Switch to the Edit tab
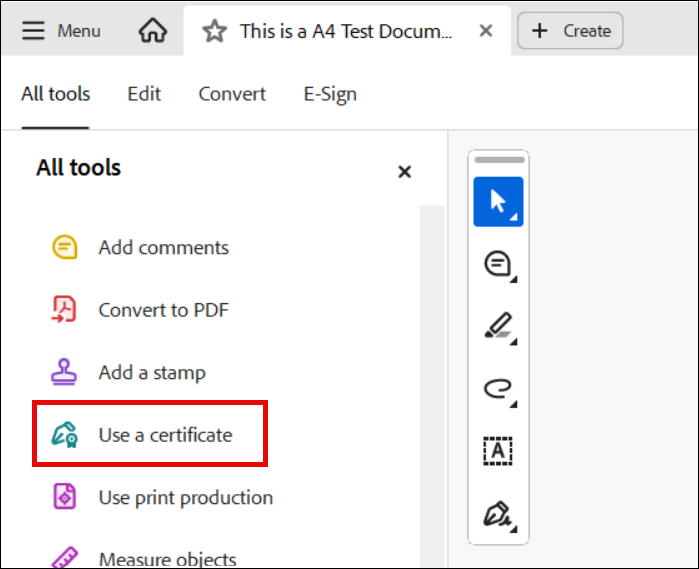This screenshot has height=569, width=699. 144,94
